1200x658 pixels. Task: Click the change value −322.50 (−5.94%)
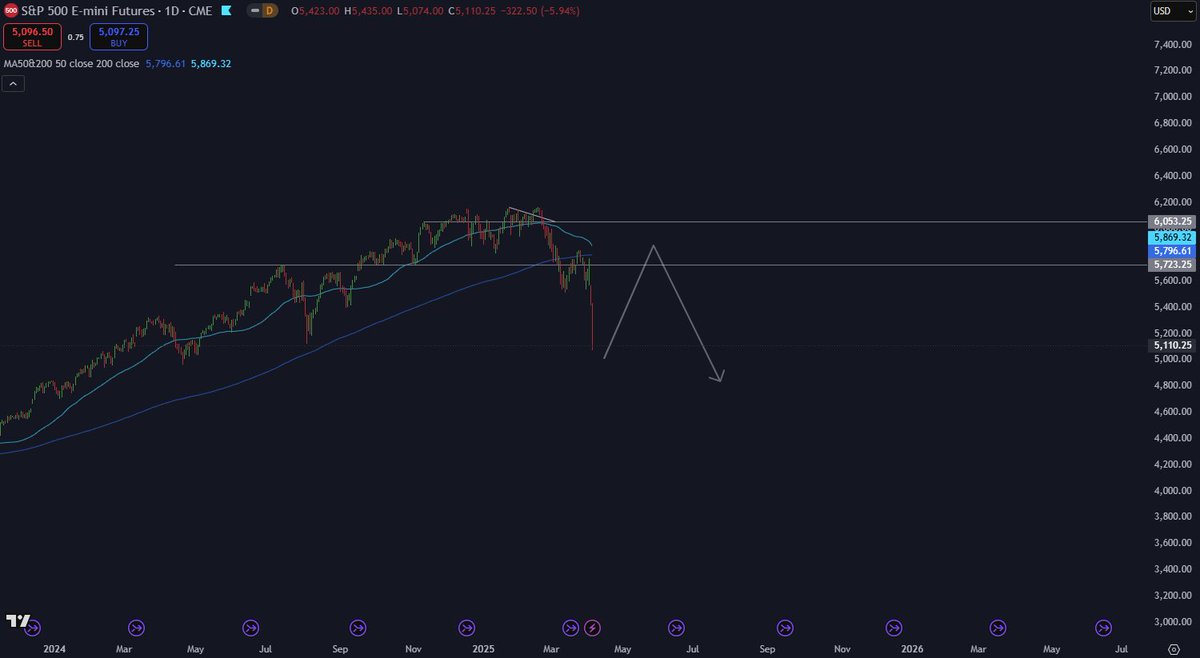point(542,10)
